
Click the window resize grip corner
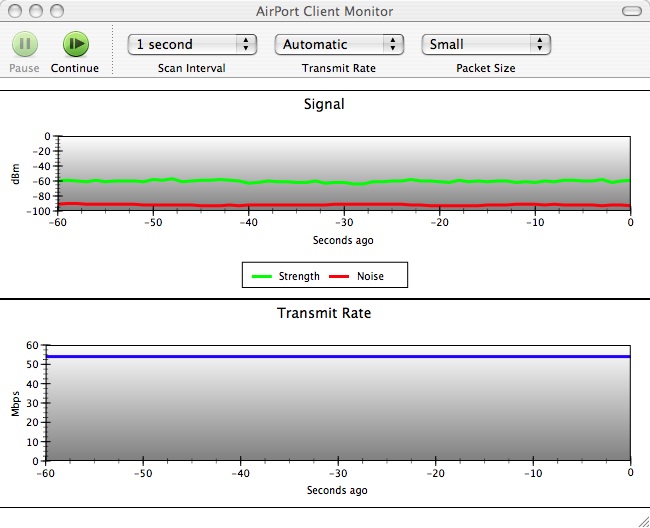pos(643,521)
